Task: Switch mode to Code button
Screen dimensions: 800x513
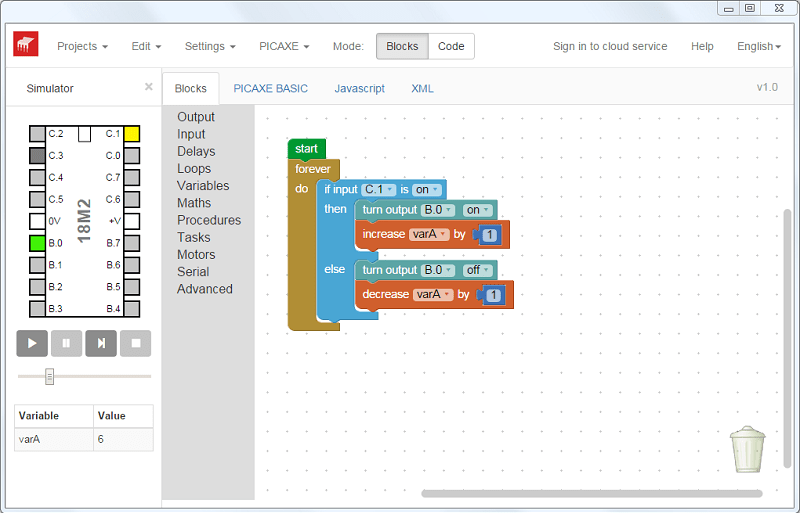Action: [x=451, y=46]
